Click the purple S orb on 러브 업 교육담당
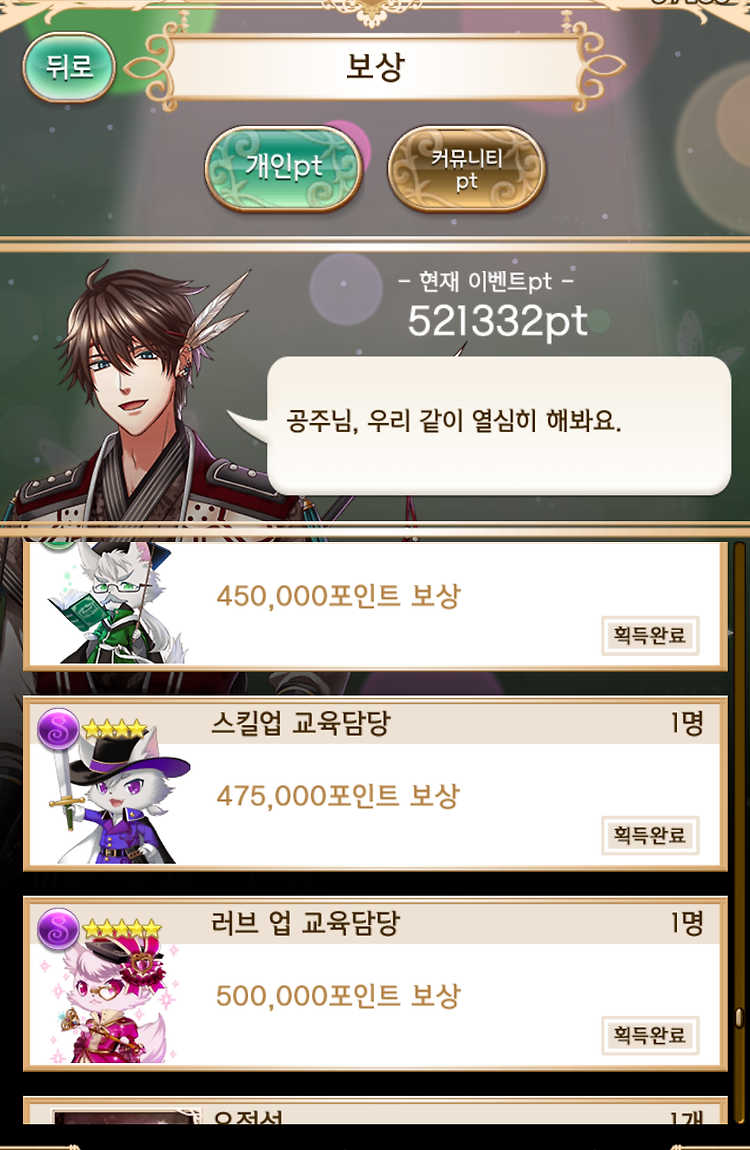Viewport: 750px width, 1150px height. tap(59, 929)
